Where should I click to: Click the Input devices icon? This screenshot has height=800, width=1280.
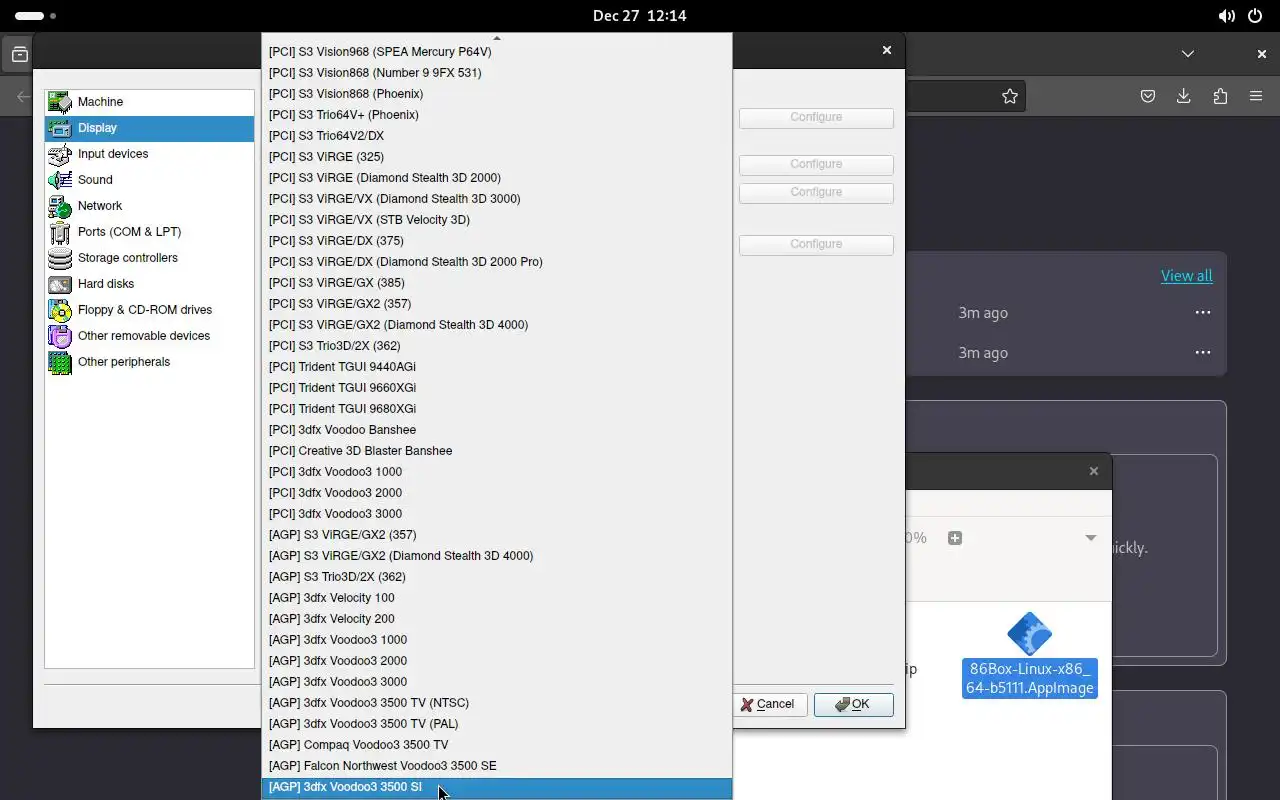(x=60, y=154)
